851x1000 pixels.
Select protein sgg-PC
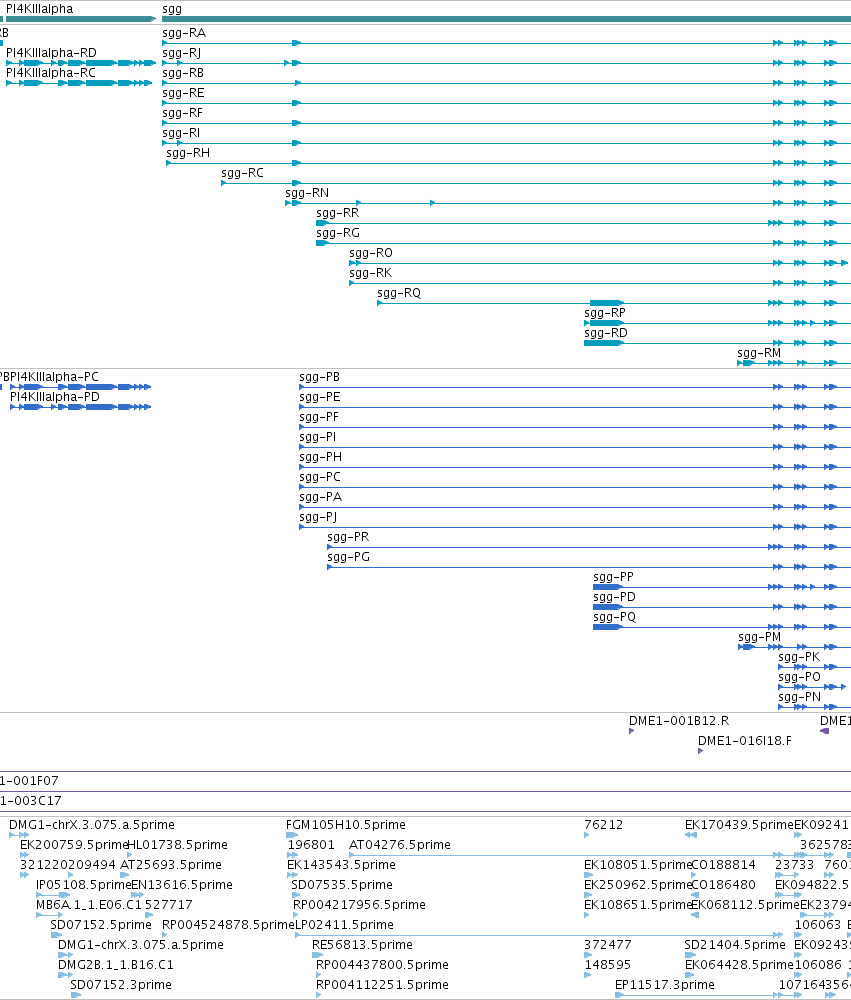pos(320,477)
